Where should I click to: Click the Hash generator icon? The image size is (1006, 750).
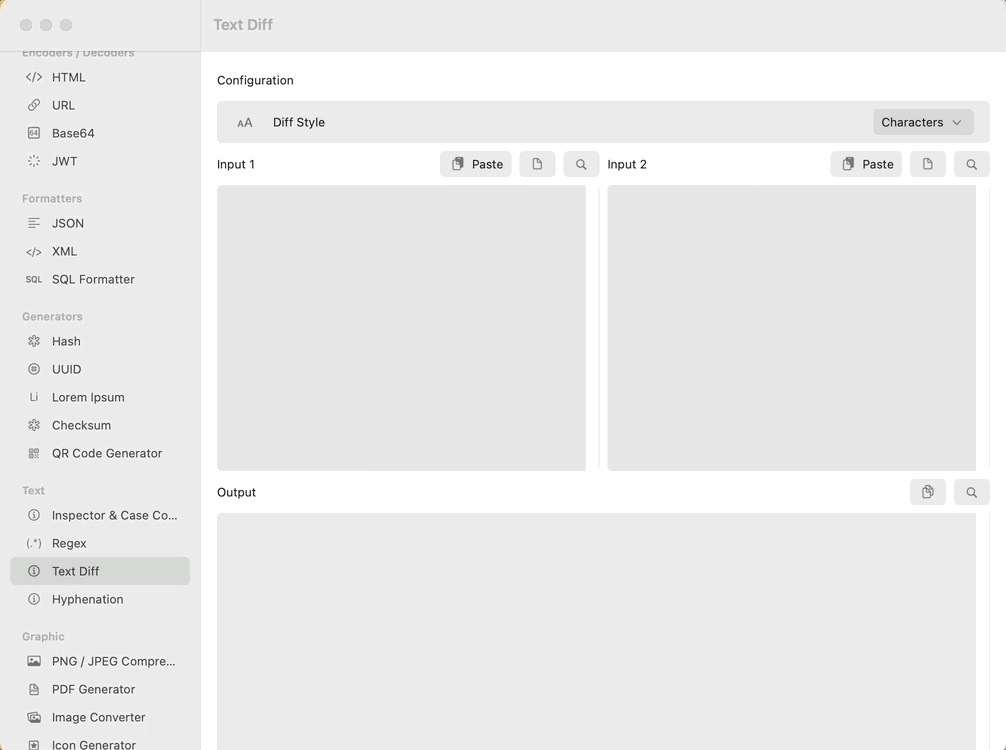(34, 341)
